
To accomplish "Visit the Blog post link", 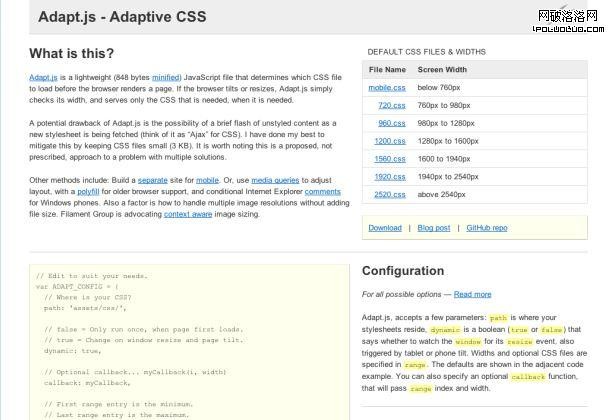I will coord(433,228).
